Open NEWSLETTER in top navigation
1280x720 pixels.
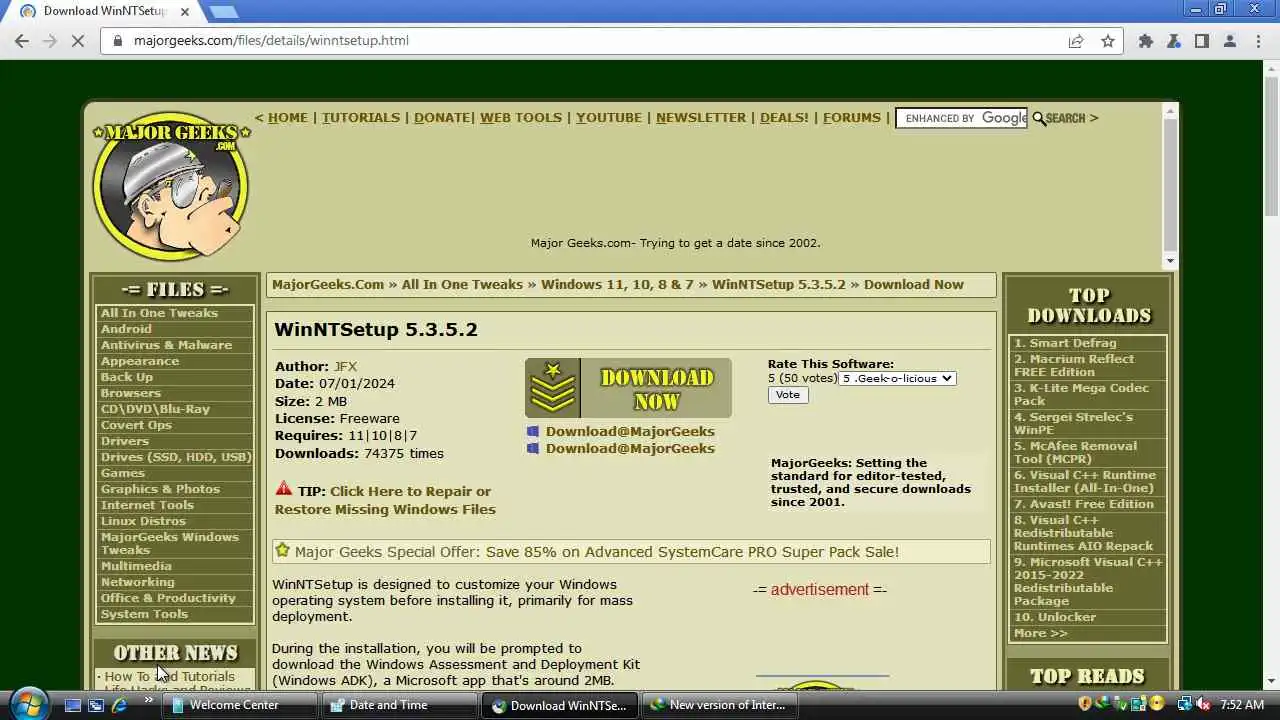701,117
